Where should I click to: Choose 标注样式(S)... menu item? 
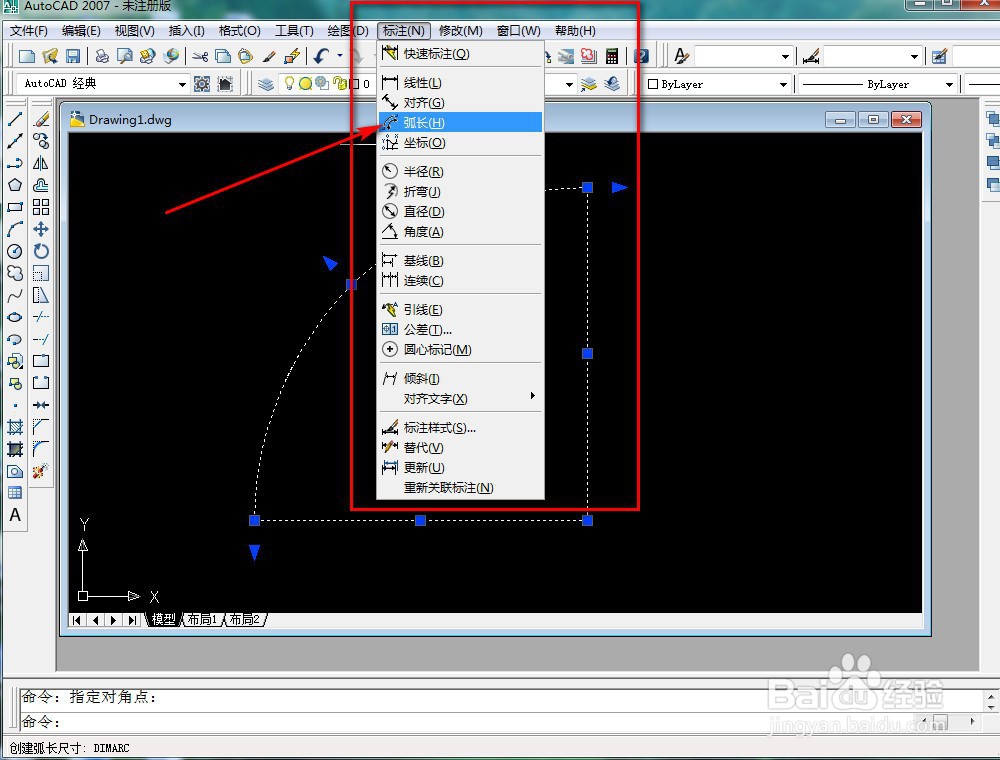pos(460,428)
